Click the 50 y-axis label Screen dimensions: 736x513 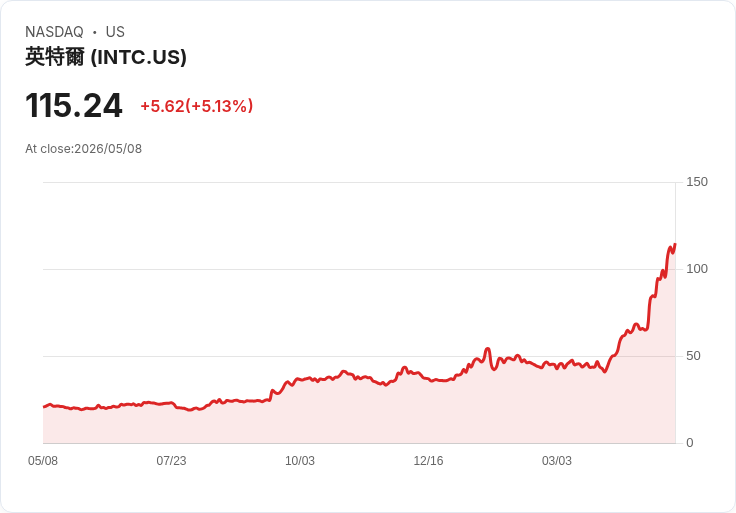tap(693, 356)
